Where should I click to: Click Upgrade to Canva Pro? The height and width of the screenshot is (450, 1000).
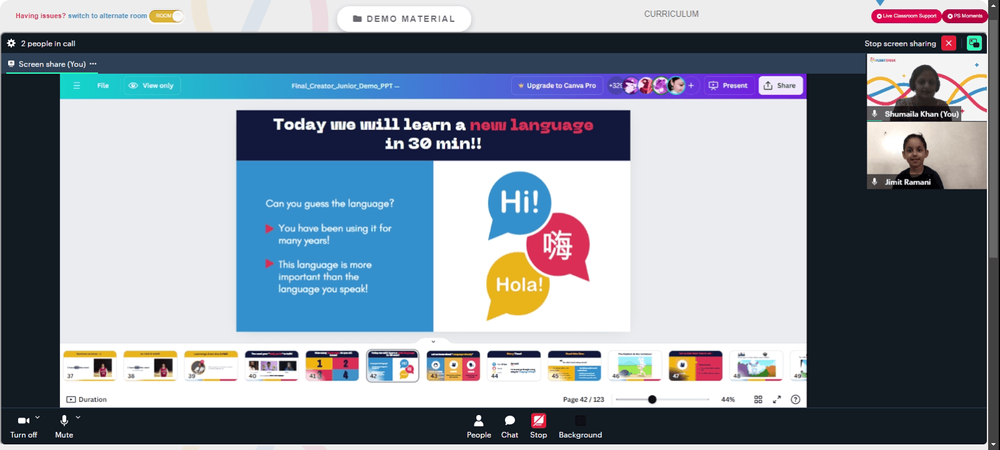(x=557, y=85)
